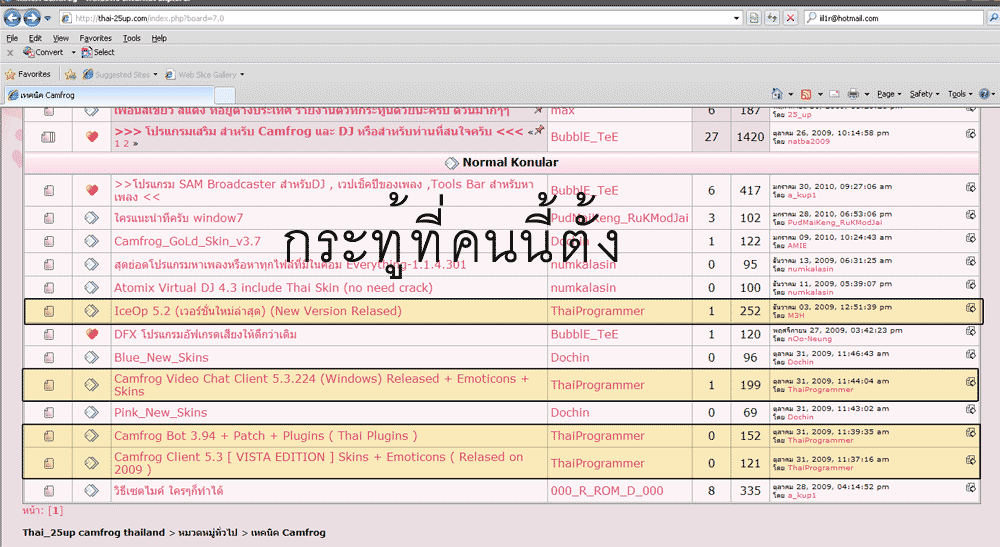This screenshot has width=1000, height=547.
Task: Open the IceOp 5.2 topic link
Action: [x=258, y=311]
